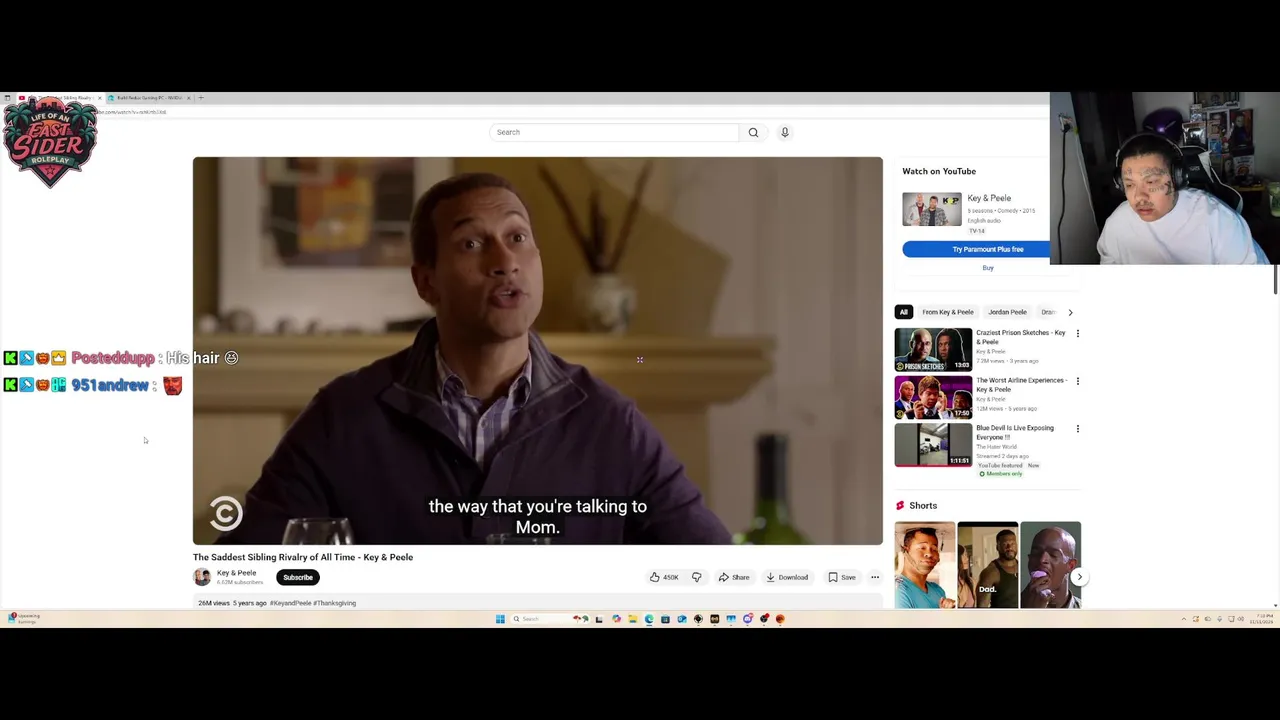Select the Jordan Peele chip

[1007, 312]
